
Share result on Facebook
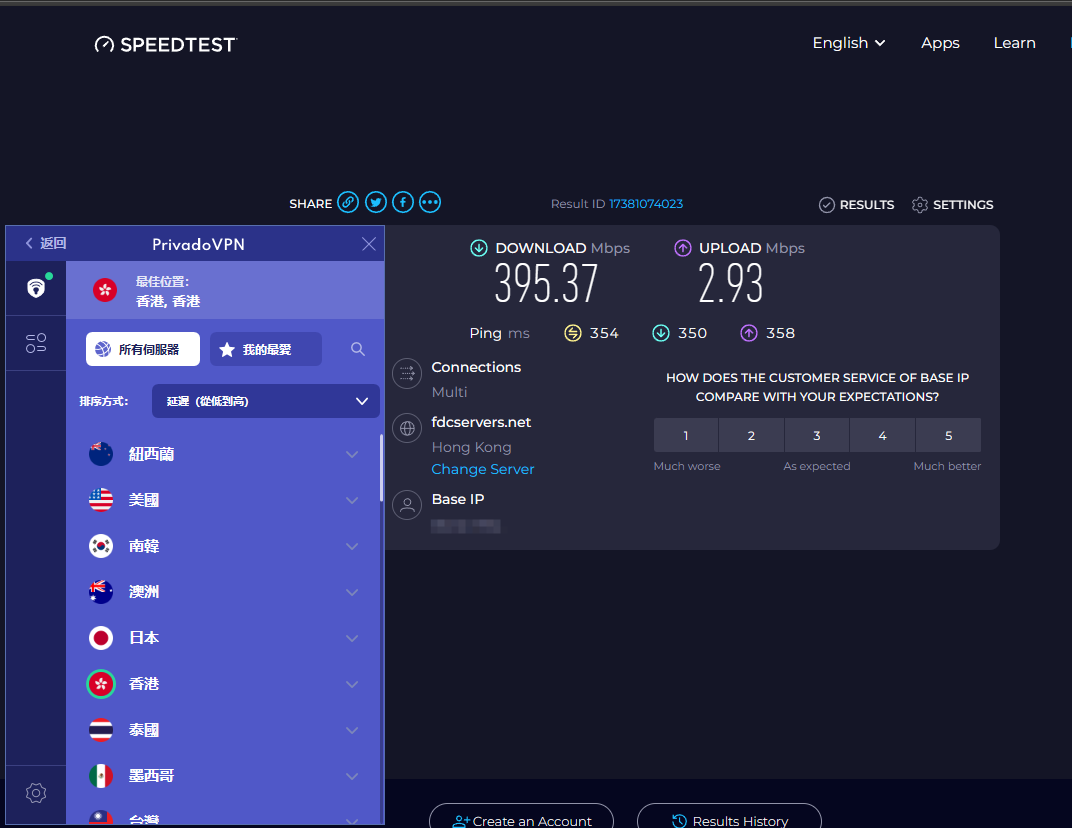[403, 202]
